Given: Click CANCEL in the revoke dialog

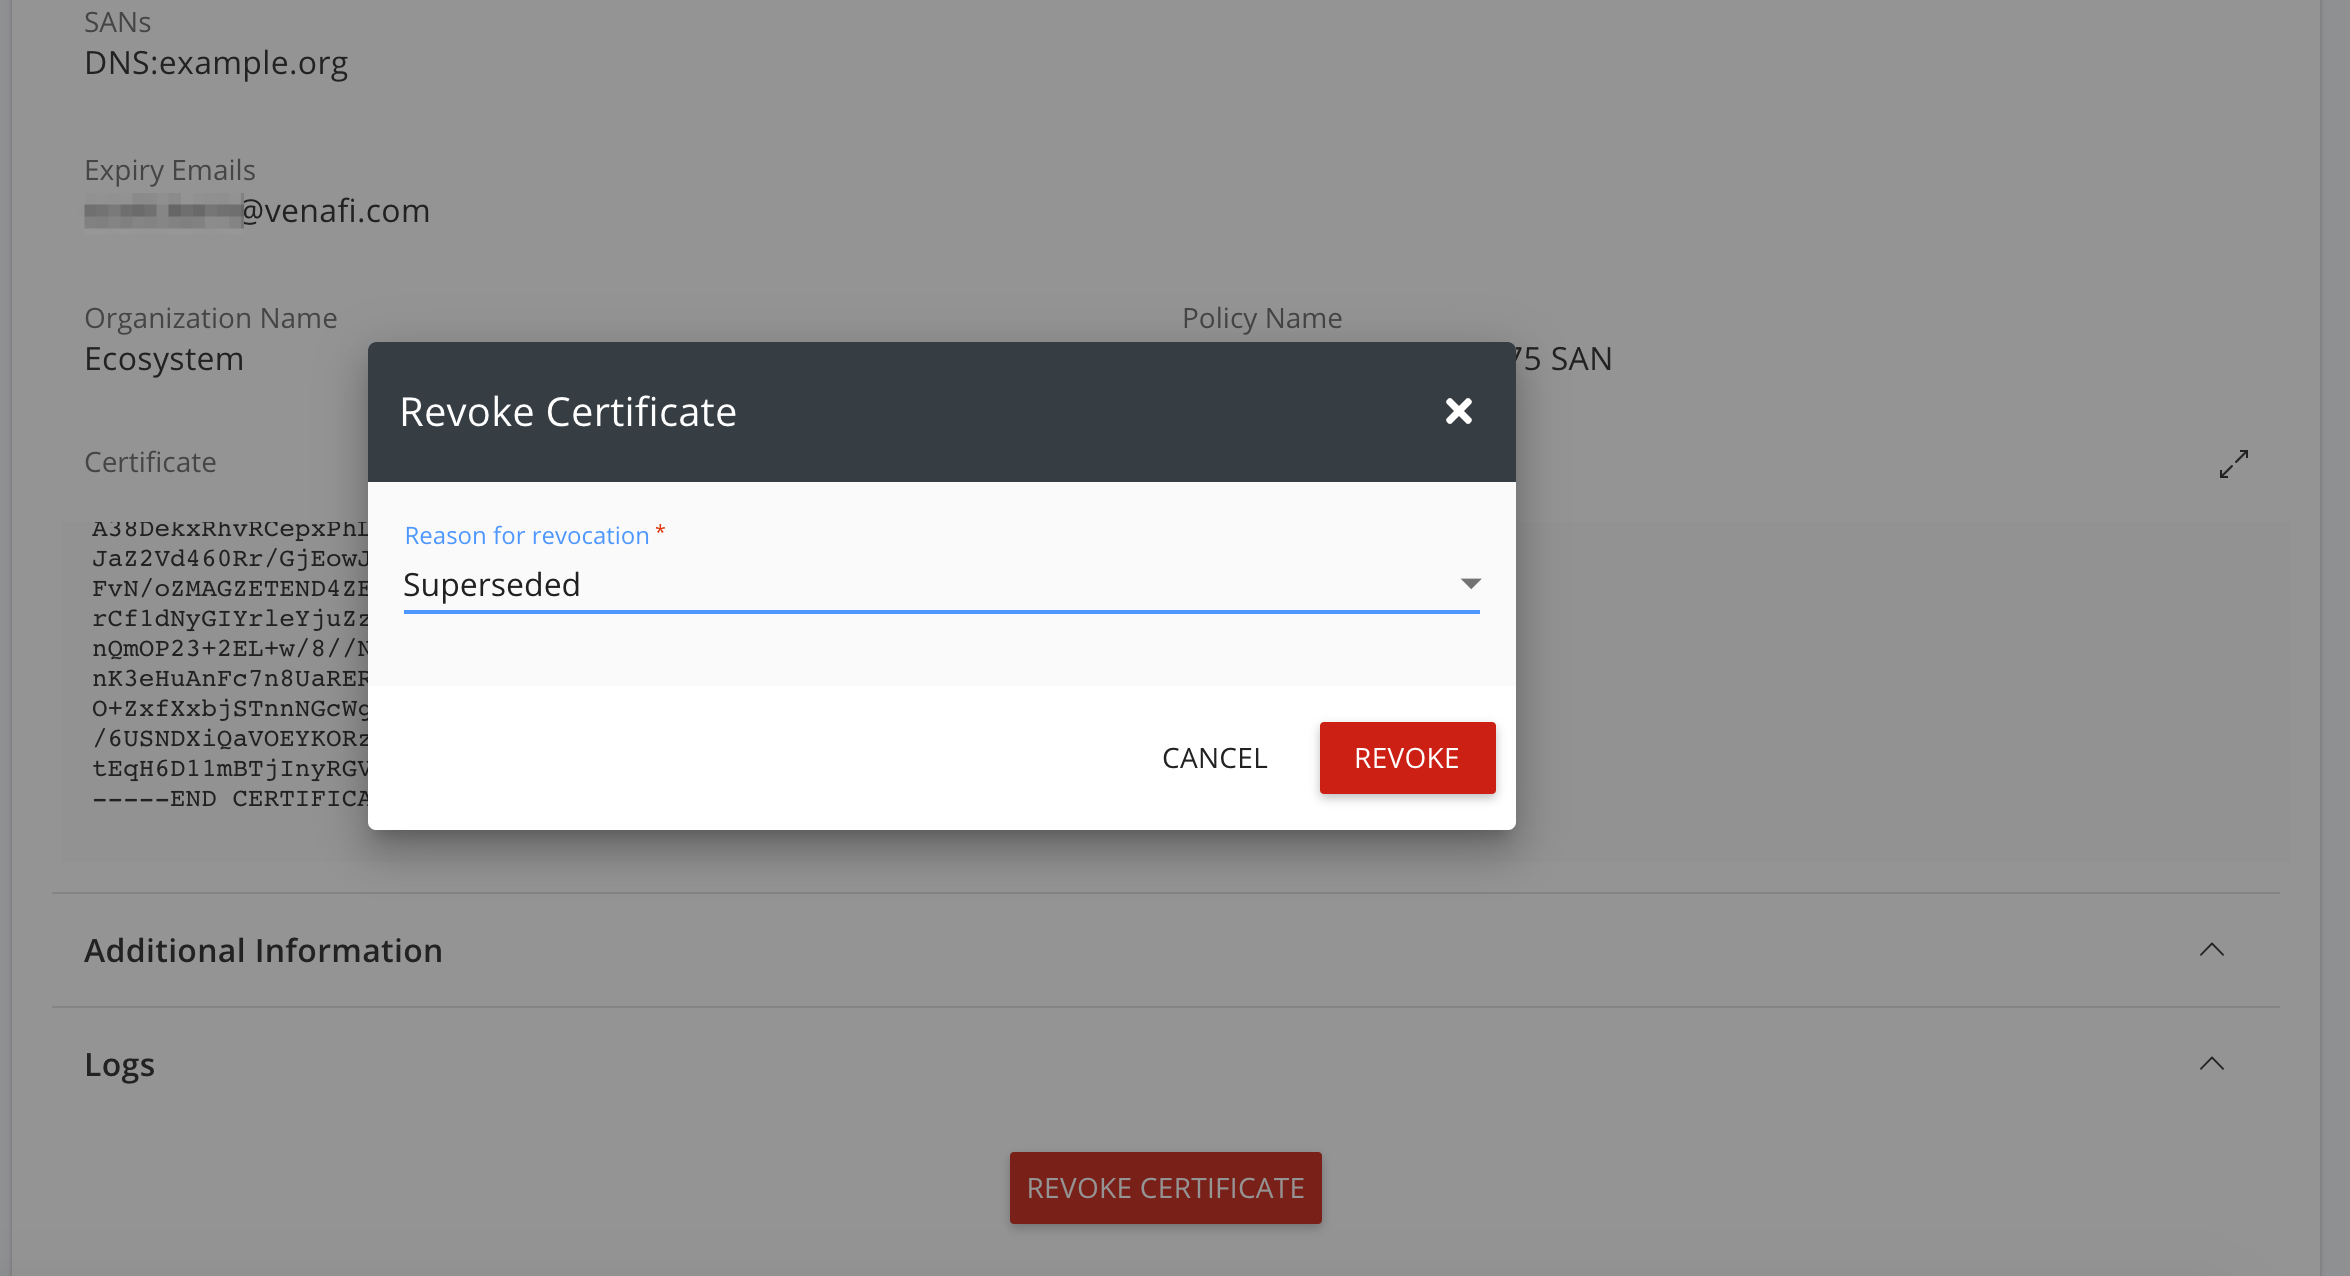Looking at the screenshot, I should click(1214, 758).
